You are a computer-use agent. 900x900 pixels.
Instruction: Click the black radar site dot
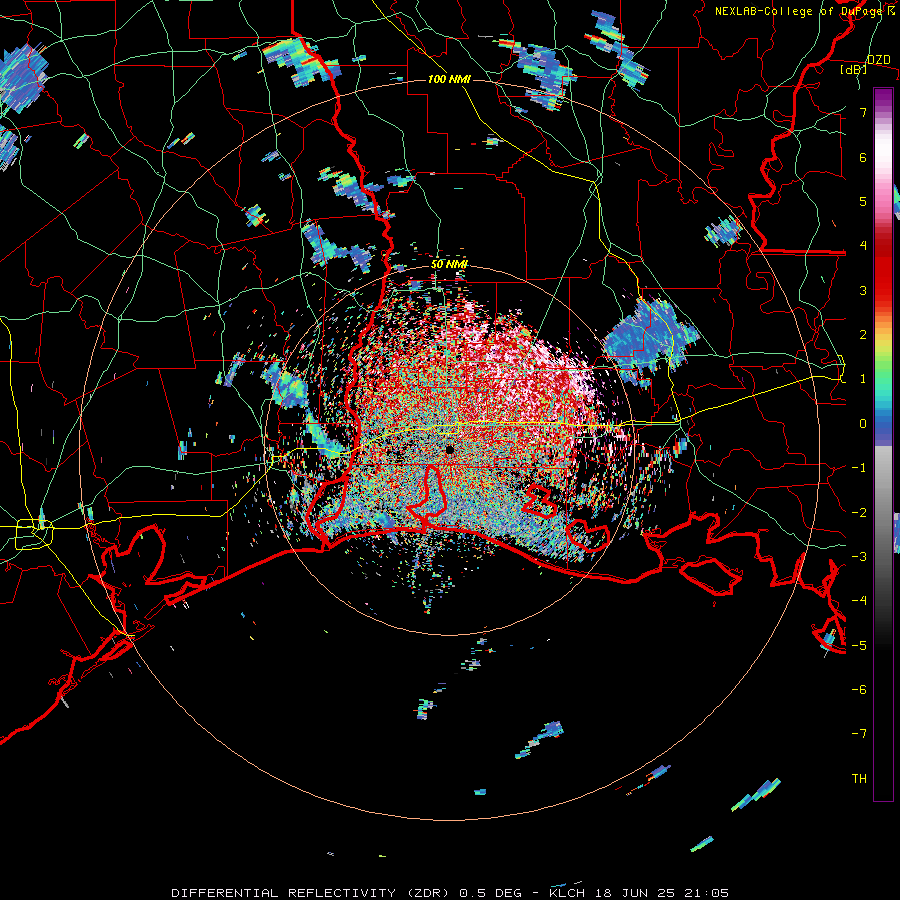coord(450,450)
